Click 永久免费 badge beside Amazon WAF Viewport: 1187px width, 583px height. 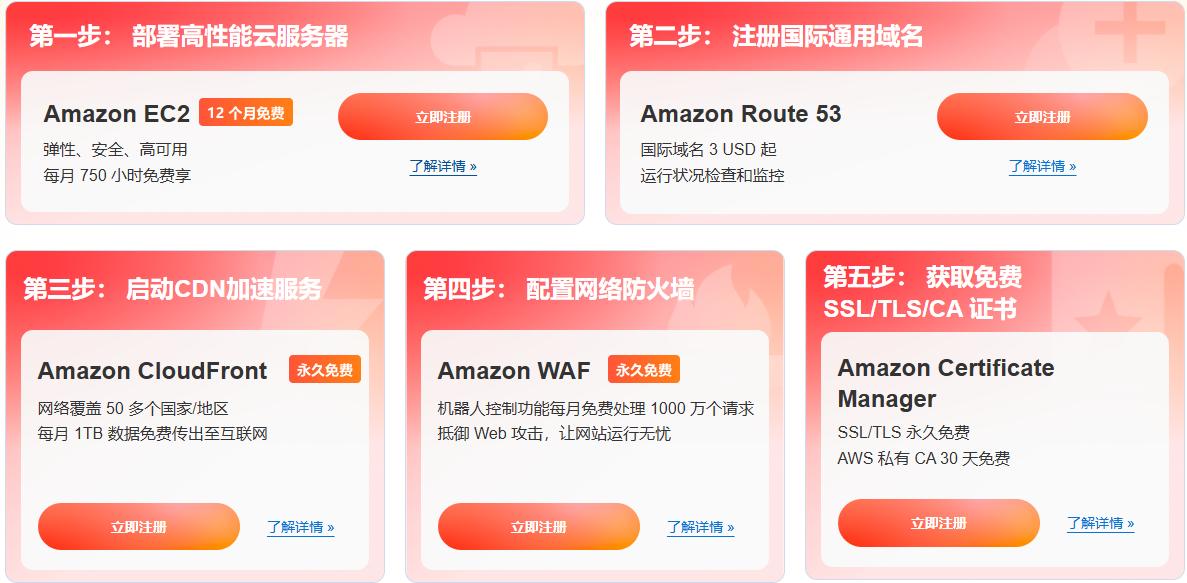point(643,369)
